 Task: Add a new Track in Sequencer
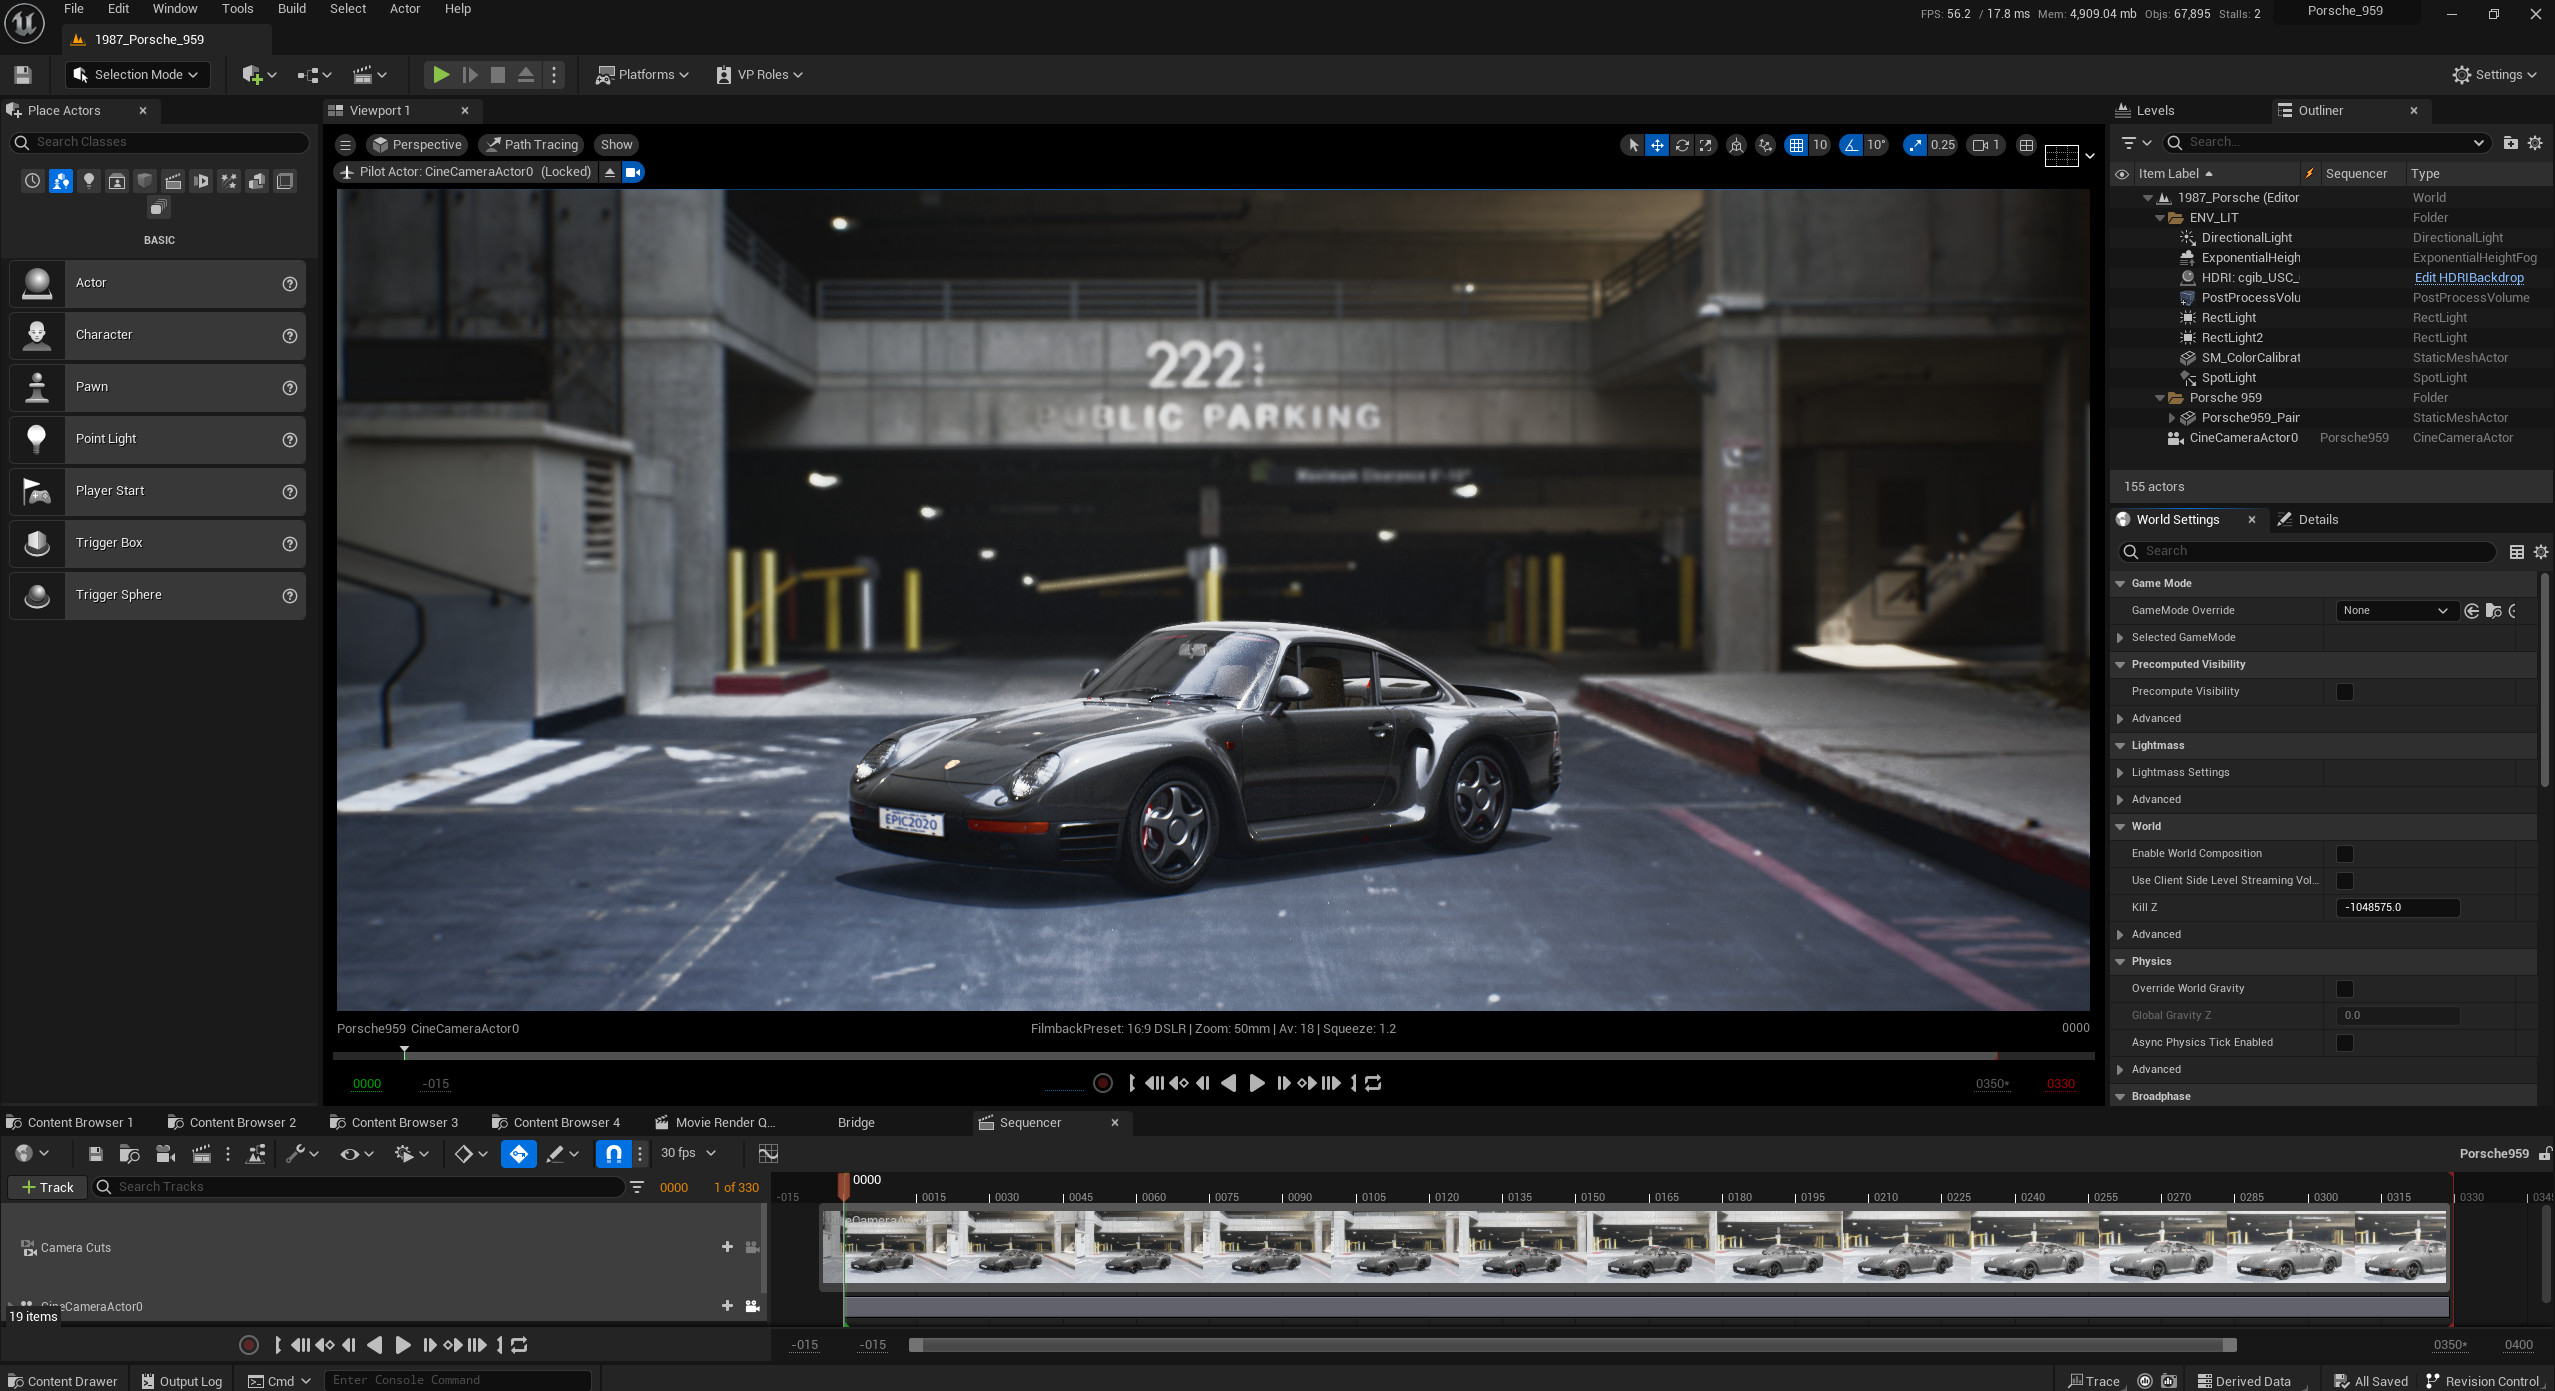48,1187
